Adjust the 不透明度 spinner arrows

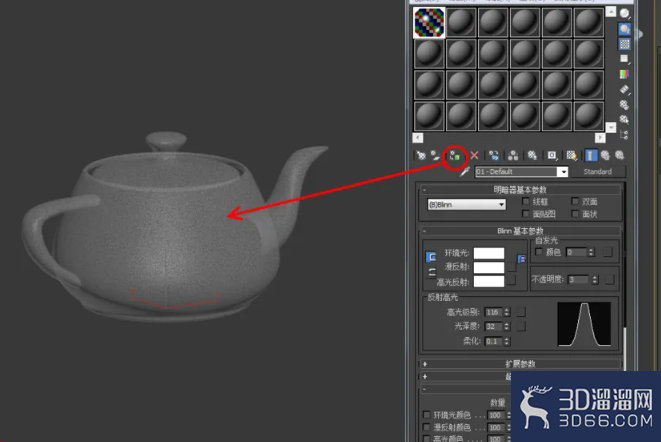[595, 280]
